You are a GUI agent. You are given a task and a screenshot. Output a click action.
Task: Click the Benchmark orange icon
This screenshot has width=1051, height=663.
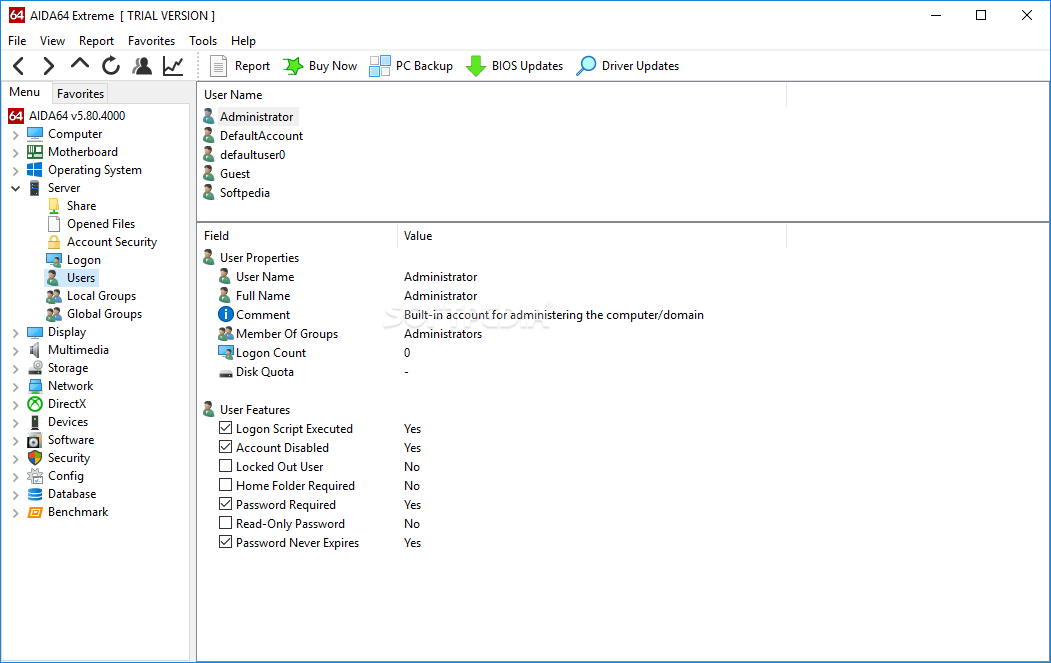click(x=35, y=512)
